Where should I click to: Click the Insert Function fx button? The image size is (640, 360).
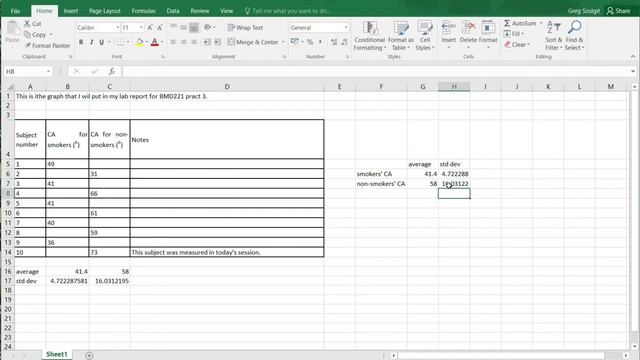(111, 71)
